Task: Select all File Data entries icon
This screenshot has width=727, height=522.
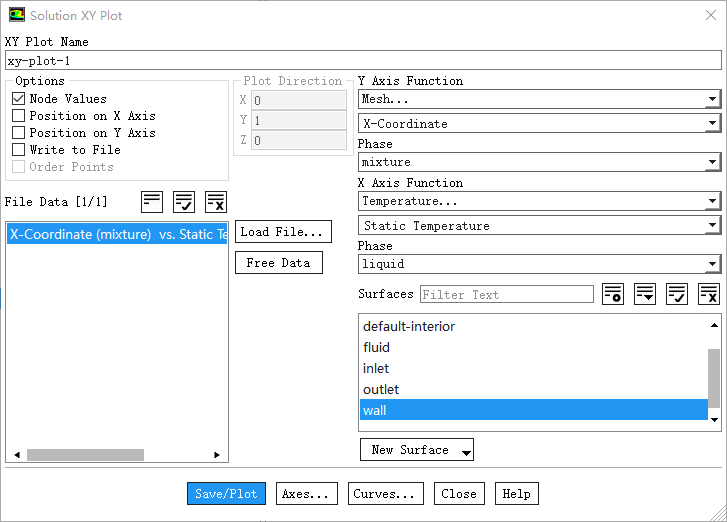Action: point(184,202)
